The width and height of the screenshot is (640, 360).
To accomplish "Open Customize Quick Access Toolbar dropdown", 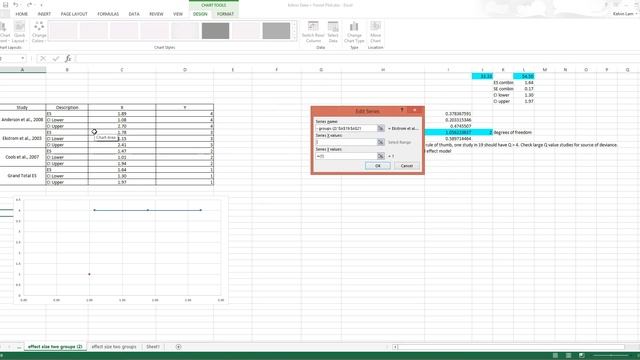I will [41, 5].
